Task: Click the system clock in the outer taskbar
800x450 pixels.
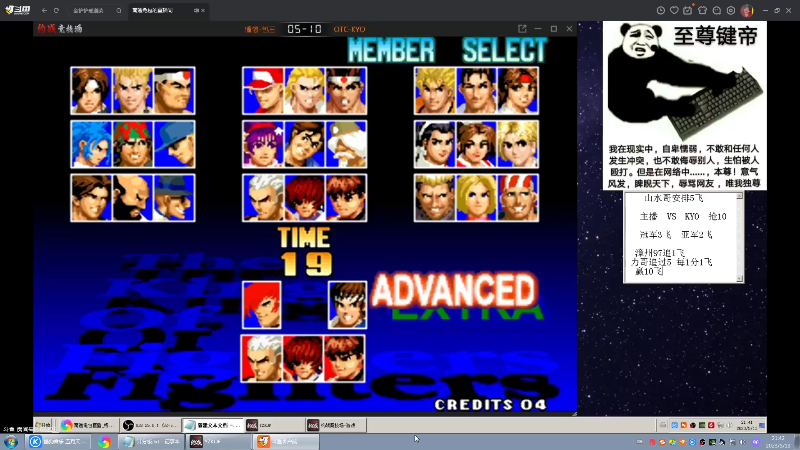Action: pyautogui.click(x=778, y=442)
